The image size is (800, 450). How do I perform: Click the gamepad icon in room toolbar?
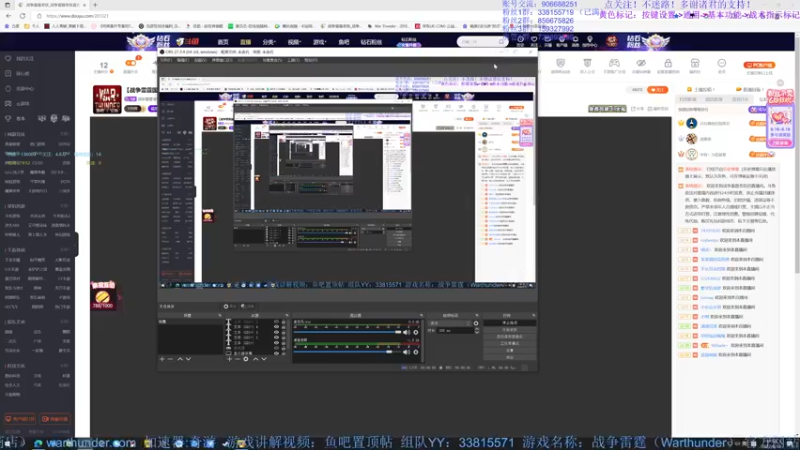click(614, 63)
